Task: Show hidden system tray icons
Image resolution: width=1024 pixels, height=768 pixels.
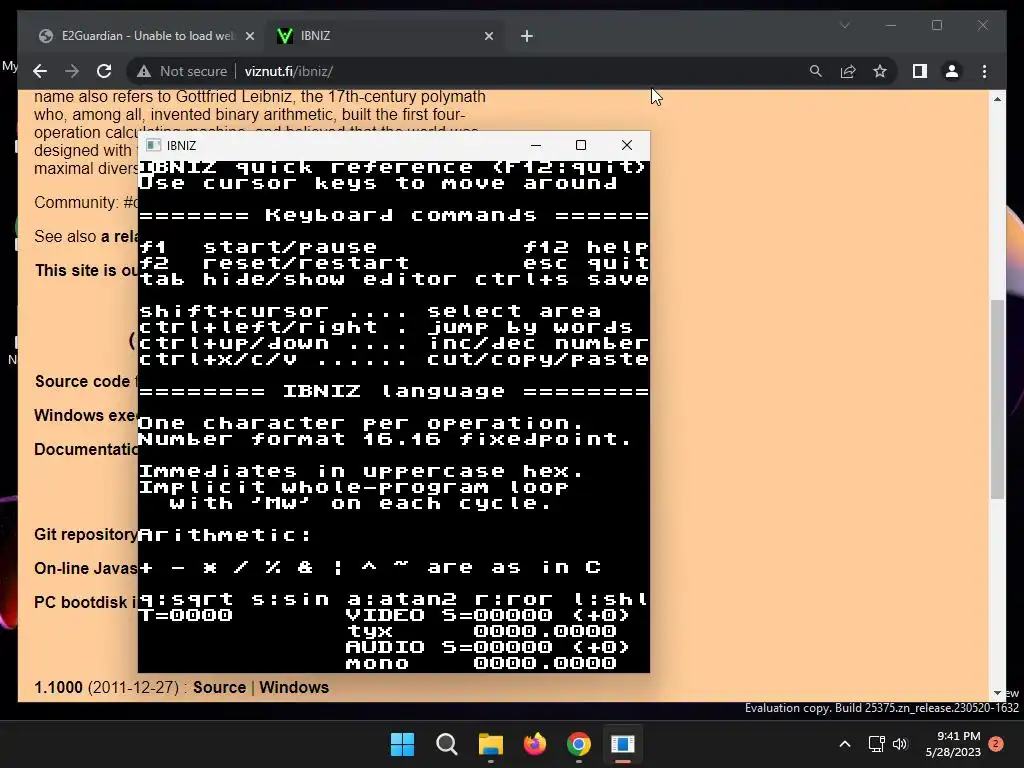Action: pos(844,744)
